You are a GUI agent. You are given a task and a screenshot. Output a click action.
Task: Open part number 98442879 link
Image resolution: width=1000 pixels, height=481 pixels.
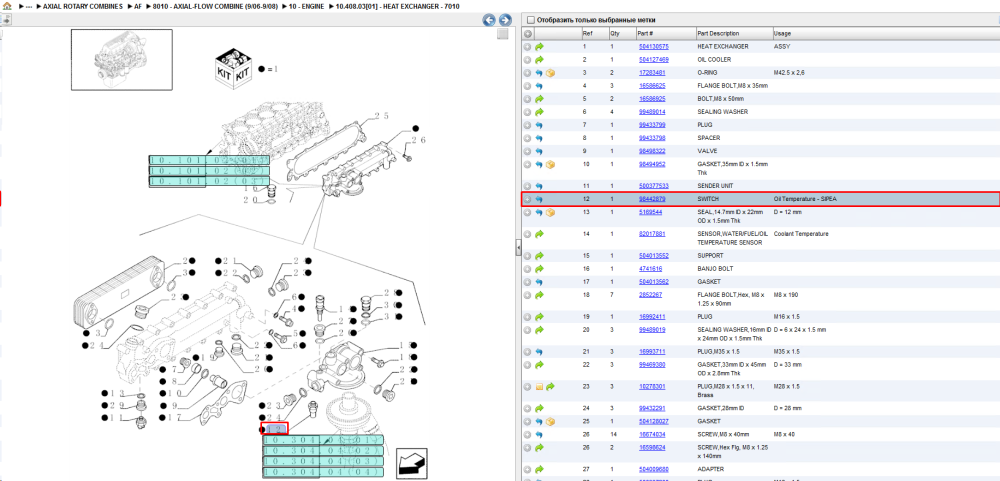(651, 200)
